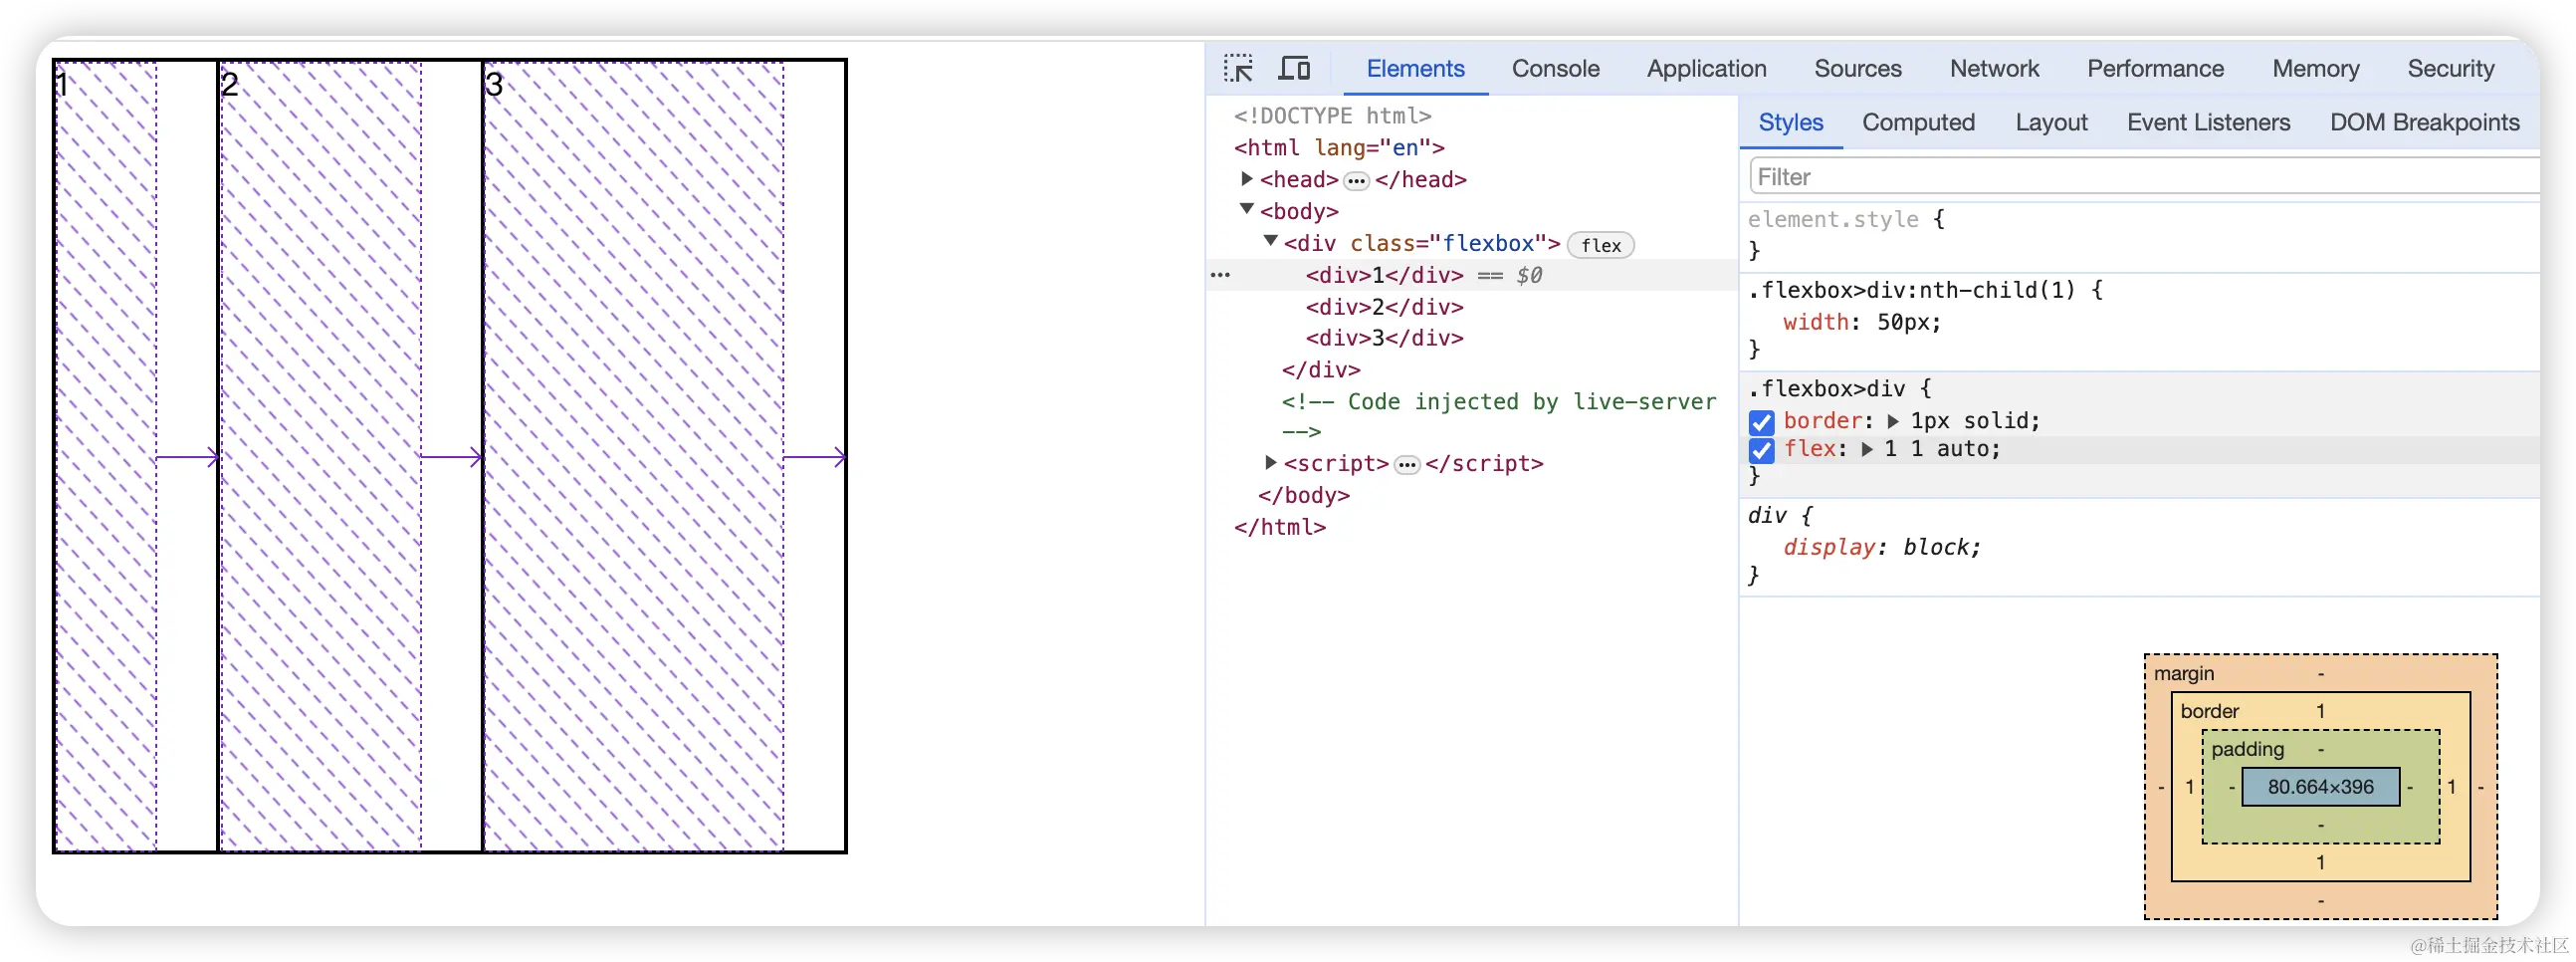2576x962 pixels.
Task: Click the display block value
Action: tap(1938, 547)
